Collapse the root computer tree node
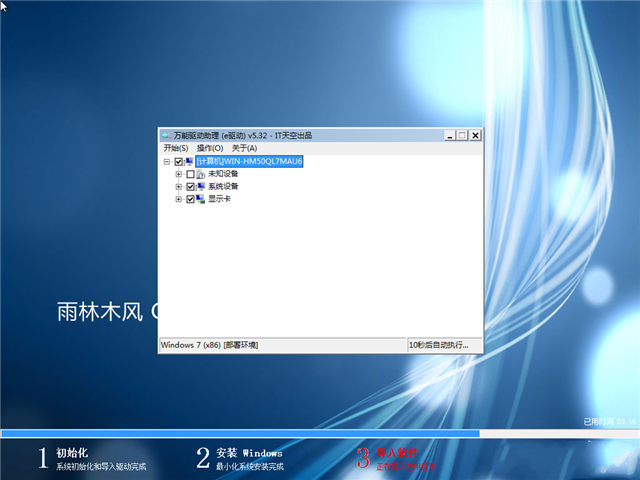 click(x=167, y=161)
